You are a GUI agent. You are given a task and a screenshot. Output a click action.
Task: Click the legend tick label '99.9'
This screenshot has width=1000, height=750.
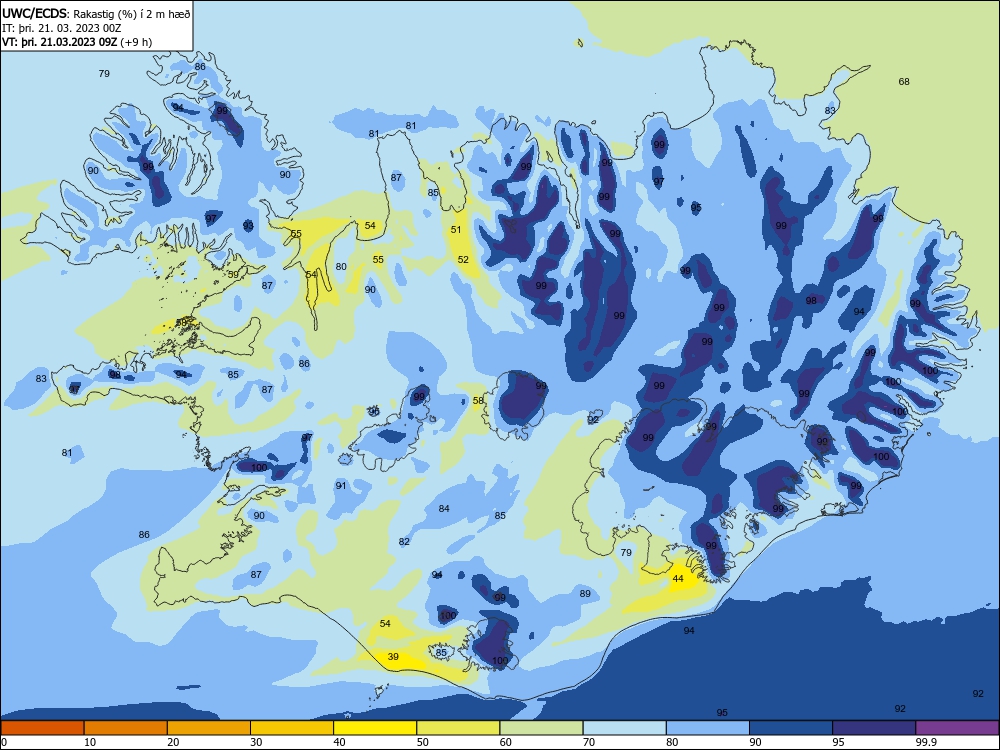(x=926, y=742)
